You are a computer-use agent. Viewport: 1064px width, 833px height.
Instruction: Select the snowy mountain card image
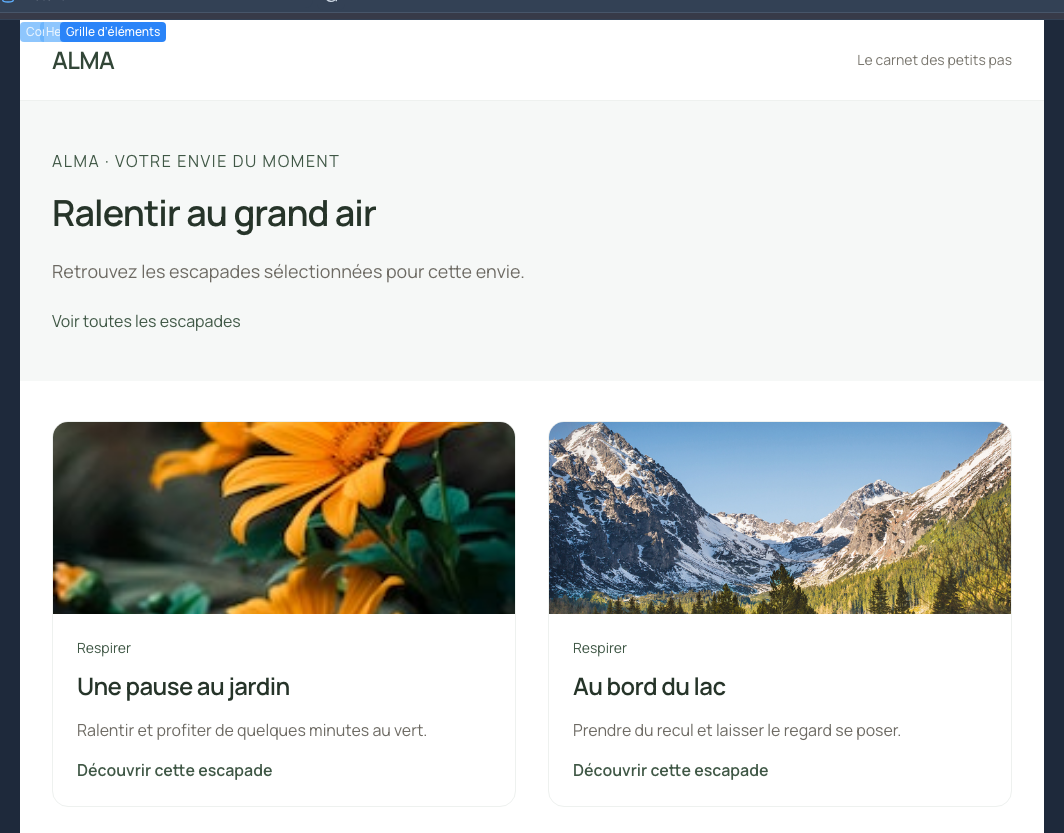[780, 518]
